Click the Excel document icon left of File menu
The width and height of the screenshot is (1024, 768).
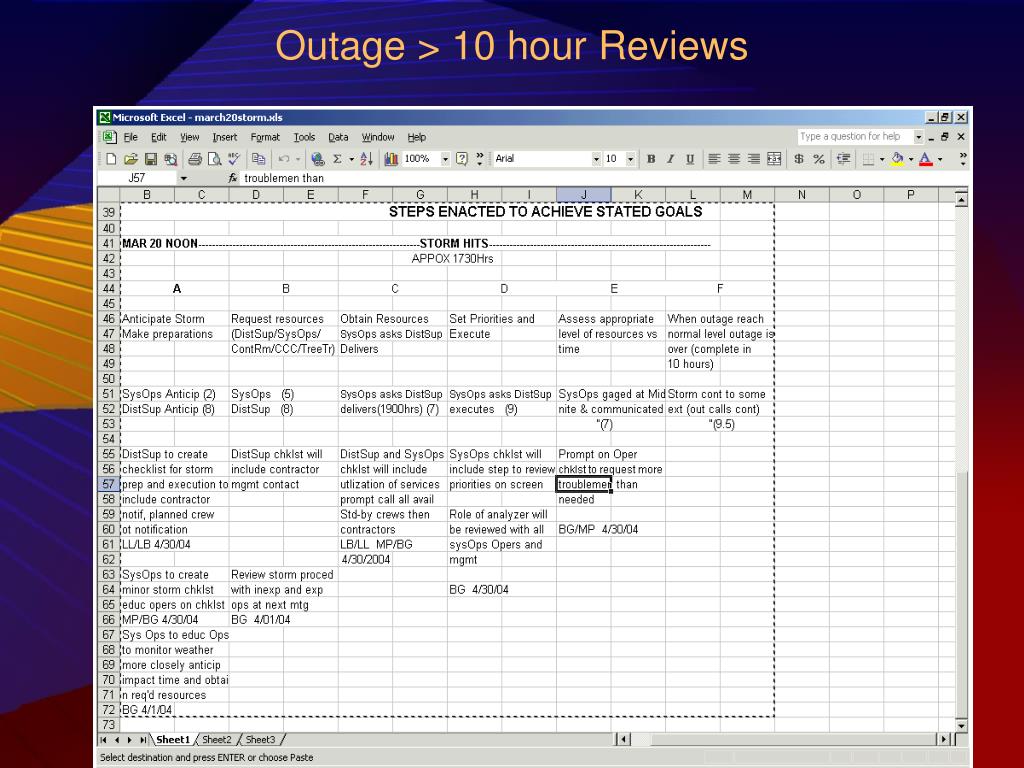coord(109,137)
